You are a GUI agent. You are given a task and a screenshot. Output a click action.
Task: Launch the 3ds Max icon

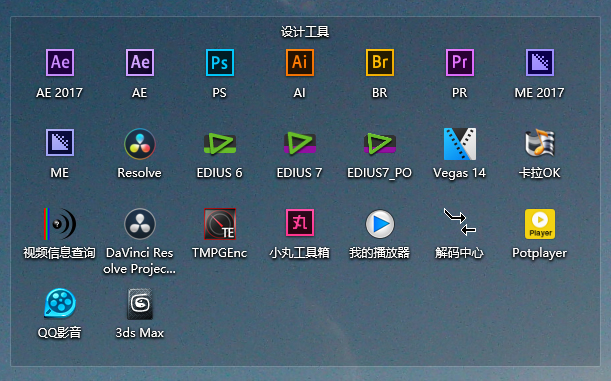pos(140,304)
